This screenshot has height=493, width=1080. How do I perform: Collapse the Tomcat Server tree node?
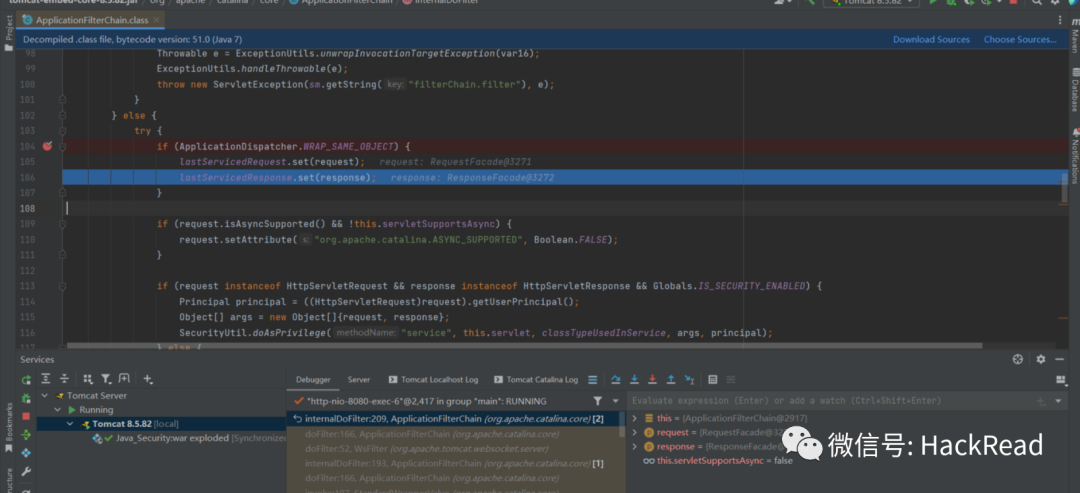coord(45,396)
